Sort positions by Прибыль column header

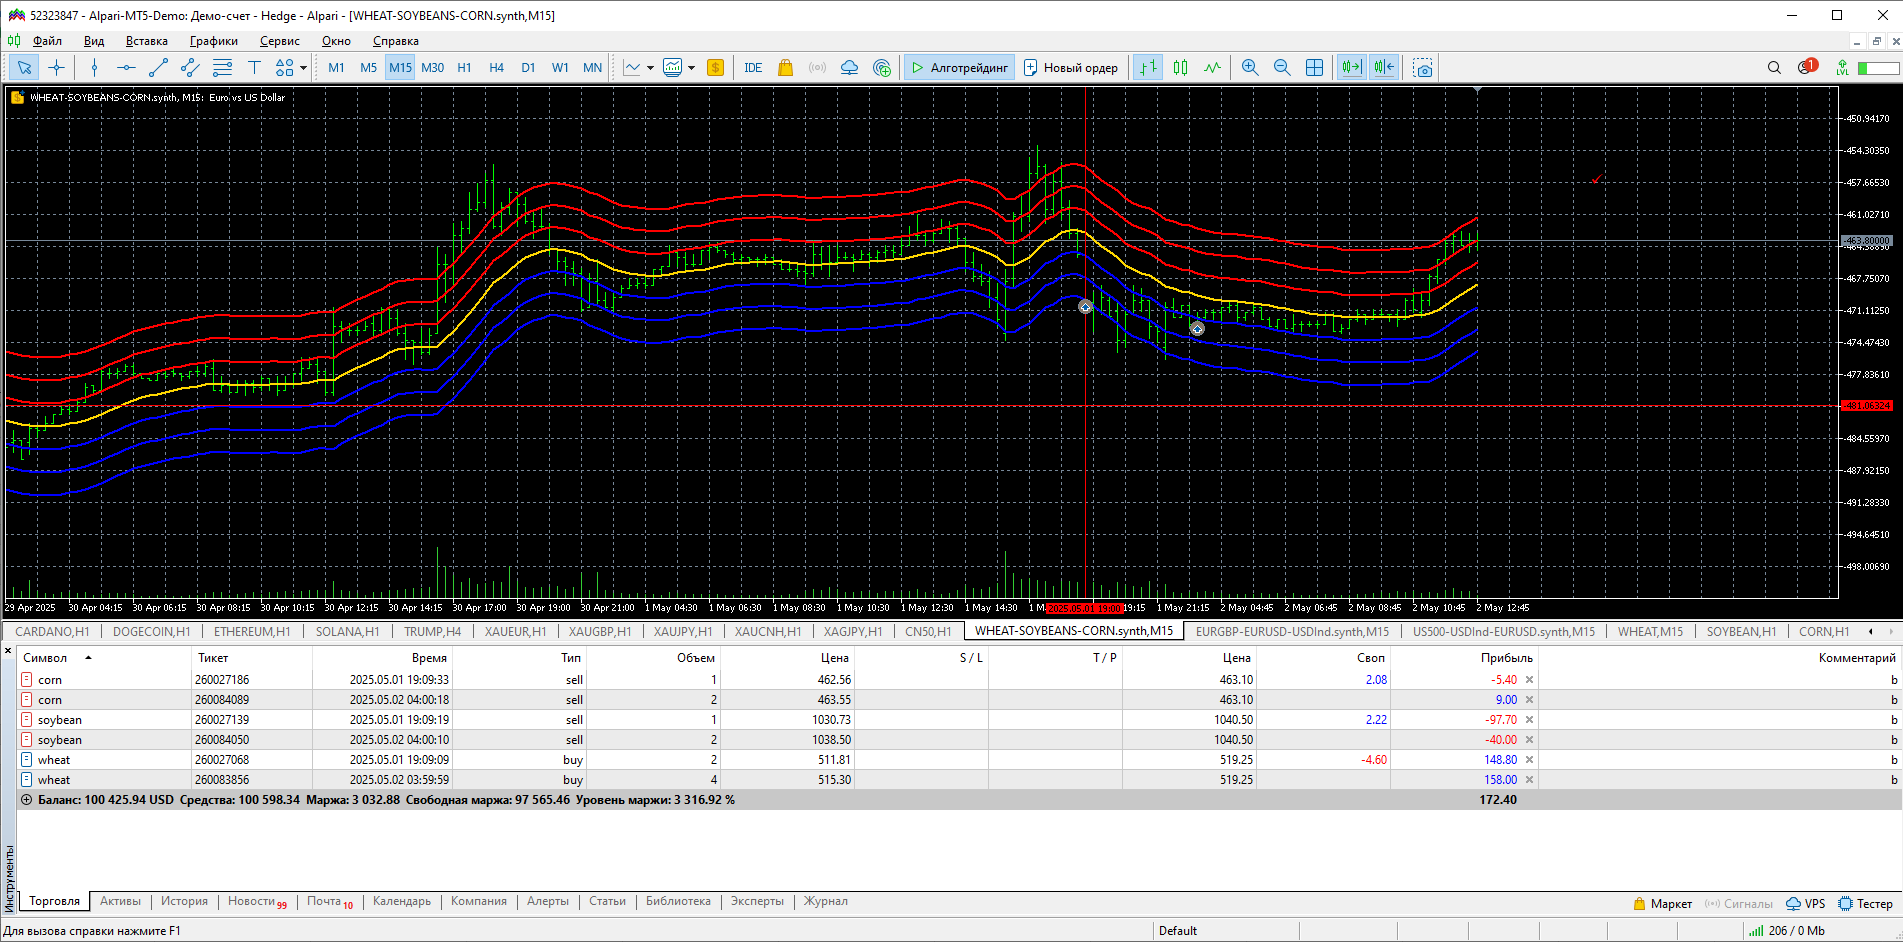tap(1506, 658)
